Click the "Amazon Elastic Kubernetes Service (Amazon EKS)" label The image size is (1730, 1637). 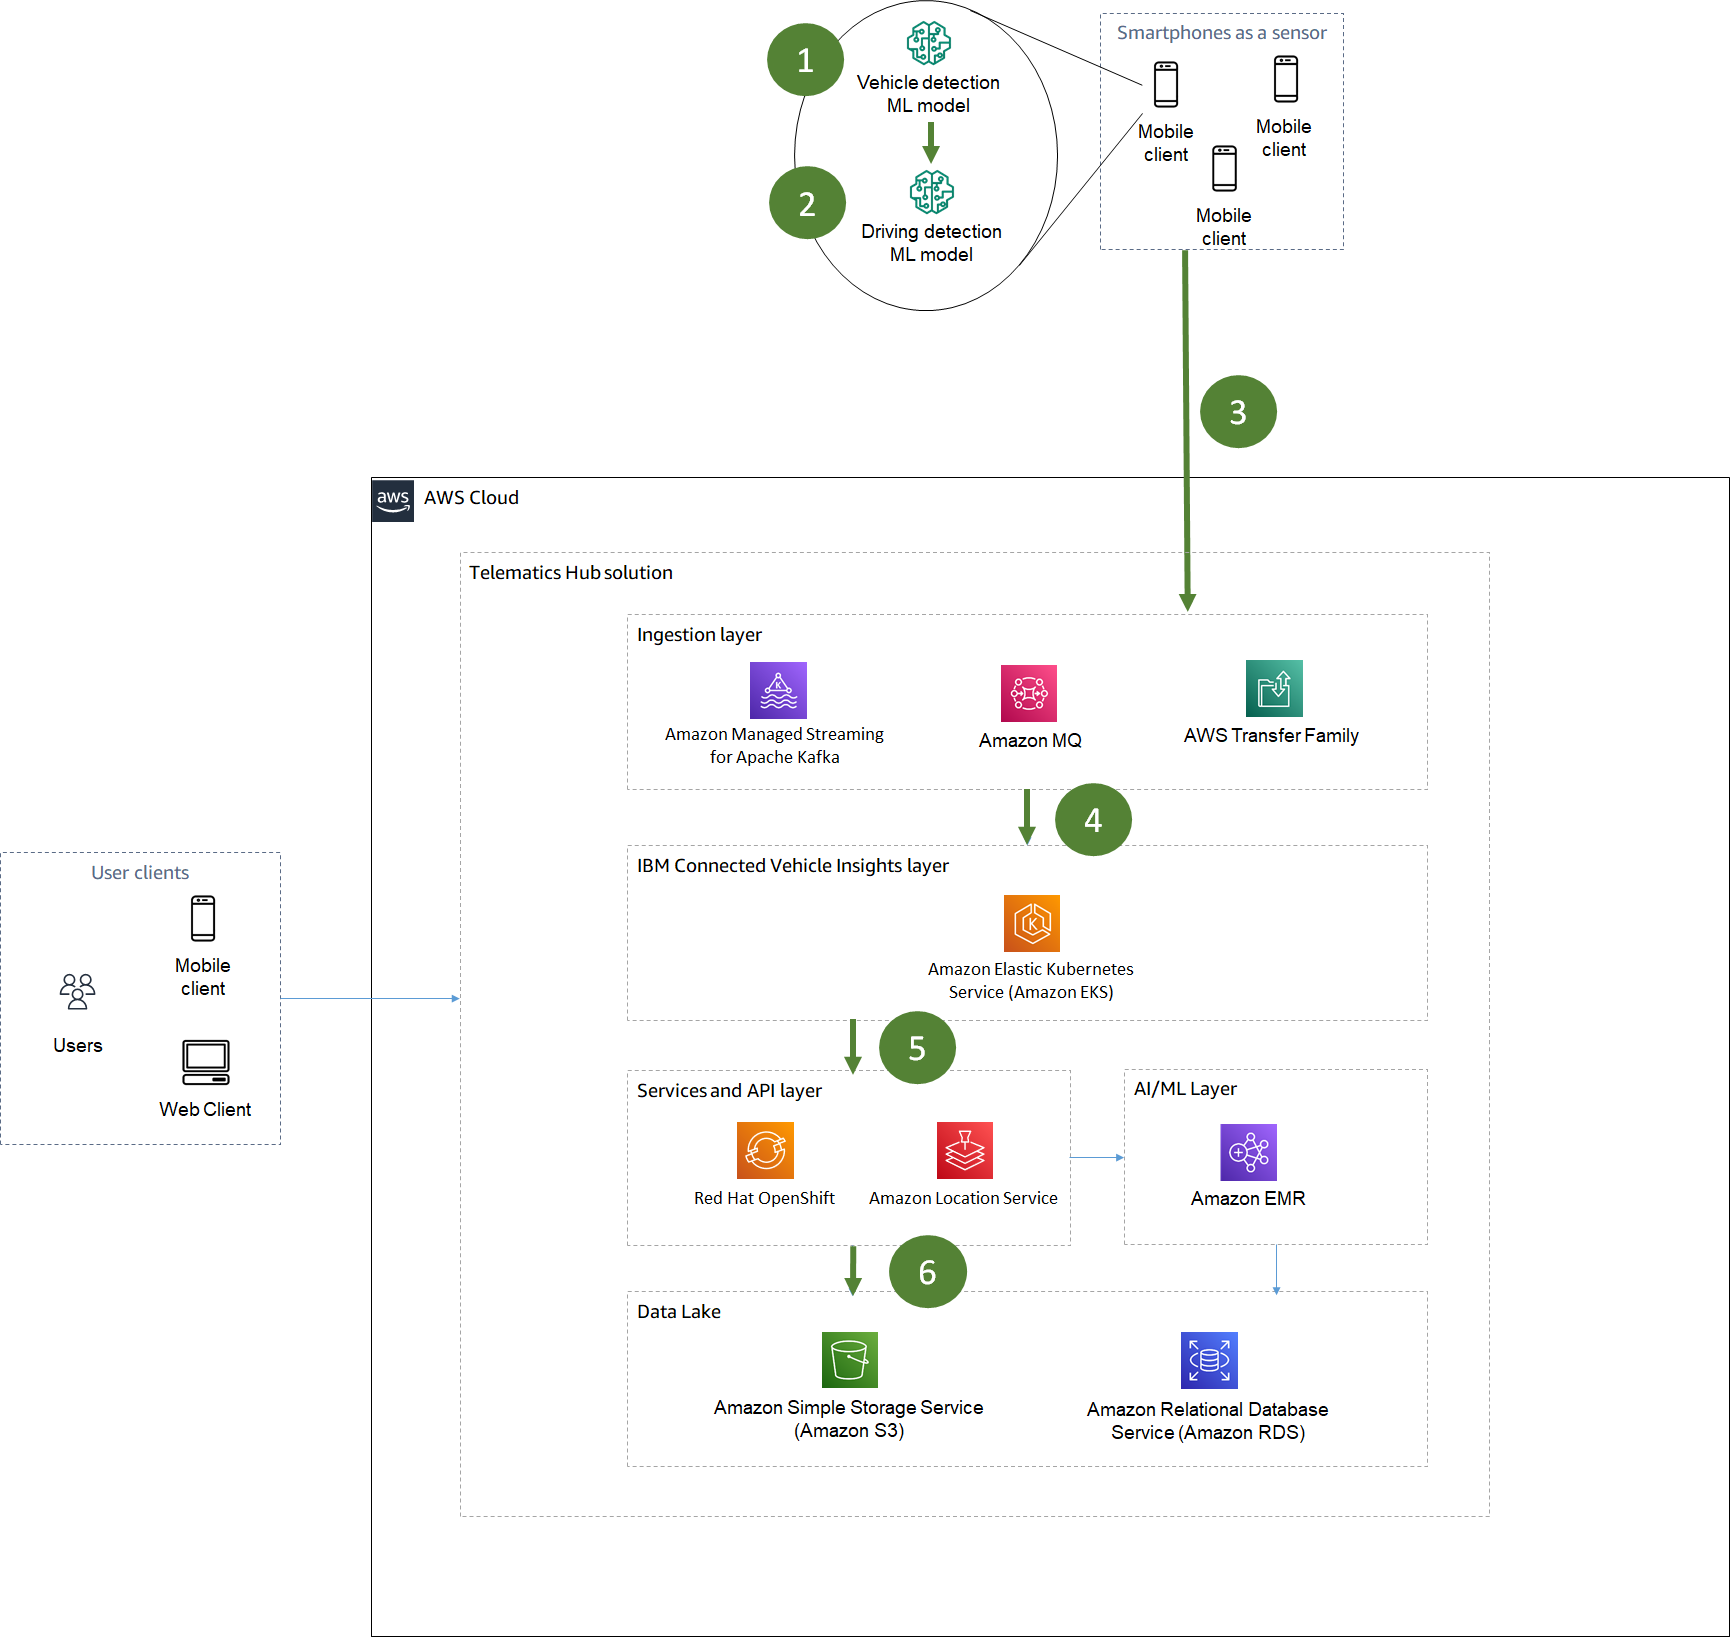1031,981
